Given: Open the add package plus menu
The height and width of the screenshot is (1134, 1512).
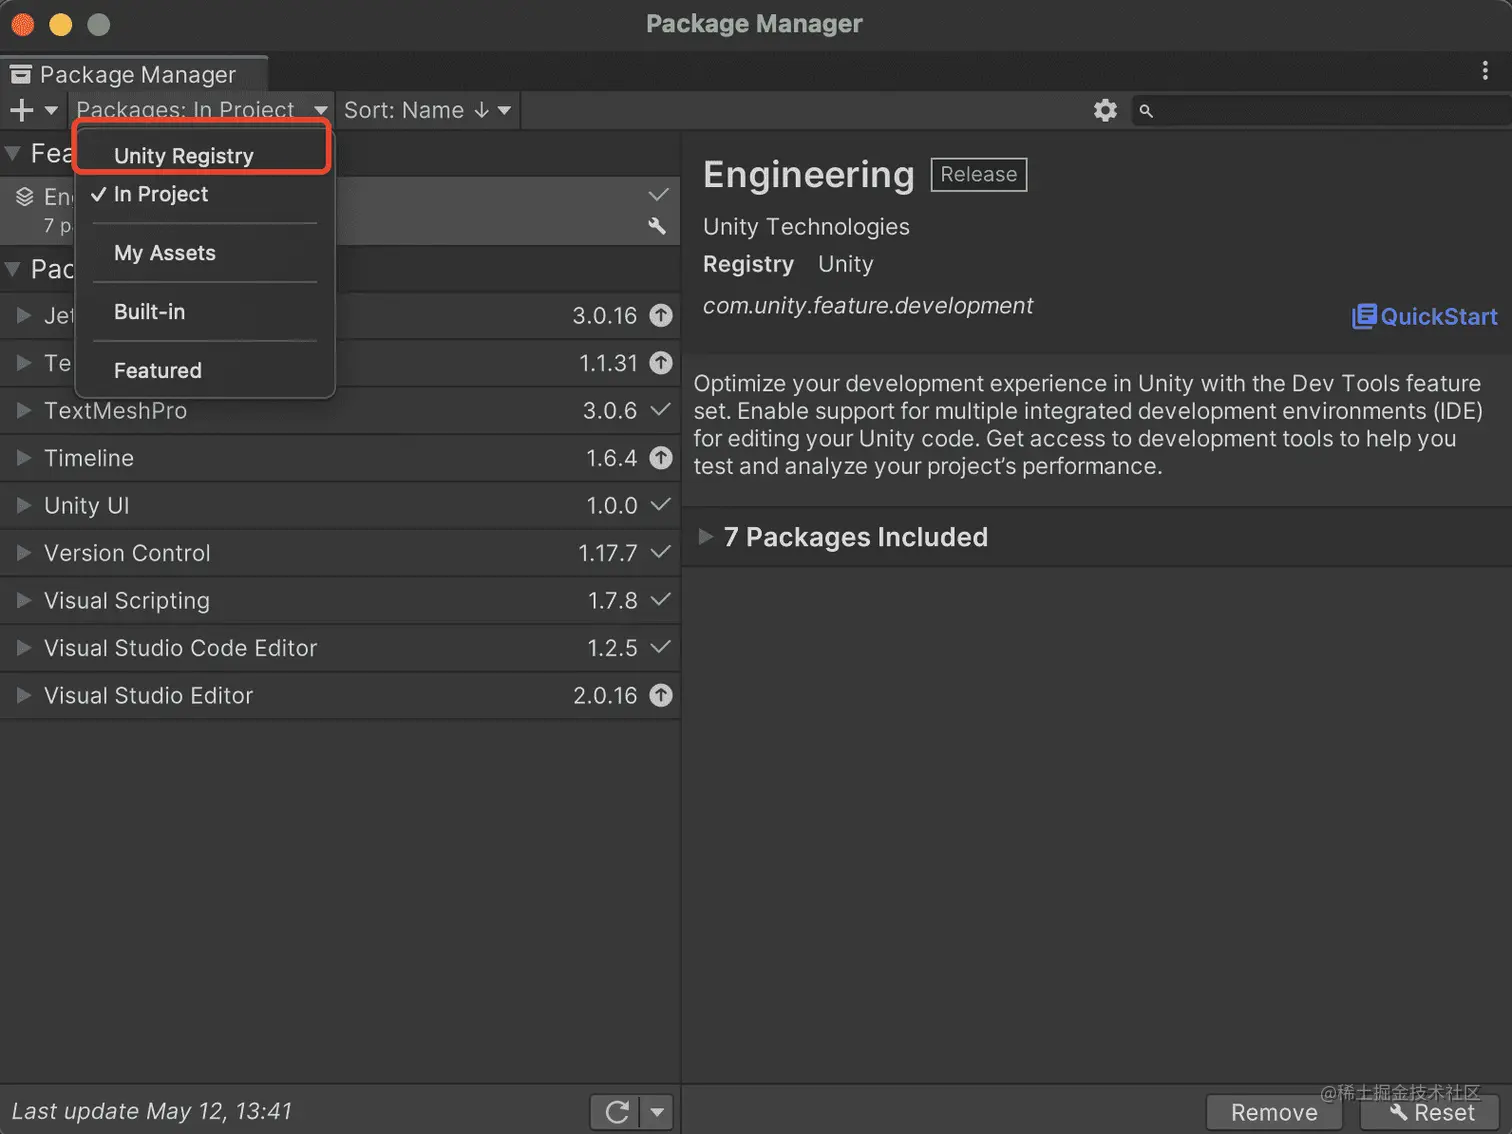Looking at the screenshot, I should pos(33,110).
